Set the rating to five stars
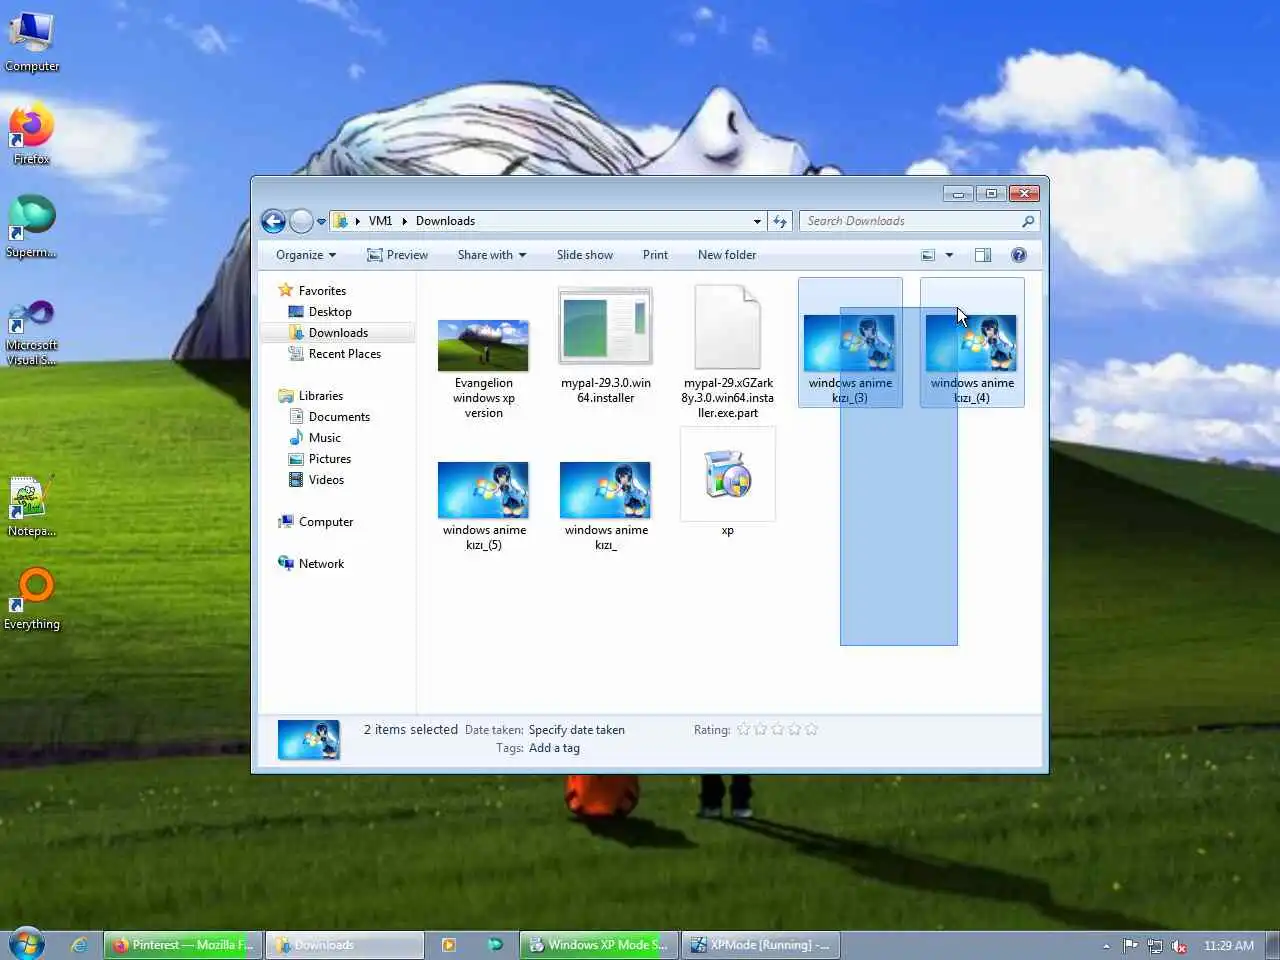This screenshot has height=960, width=1280. click(x=811, y=730)
